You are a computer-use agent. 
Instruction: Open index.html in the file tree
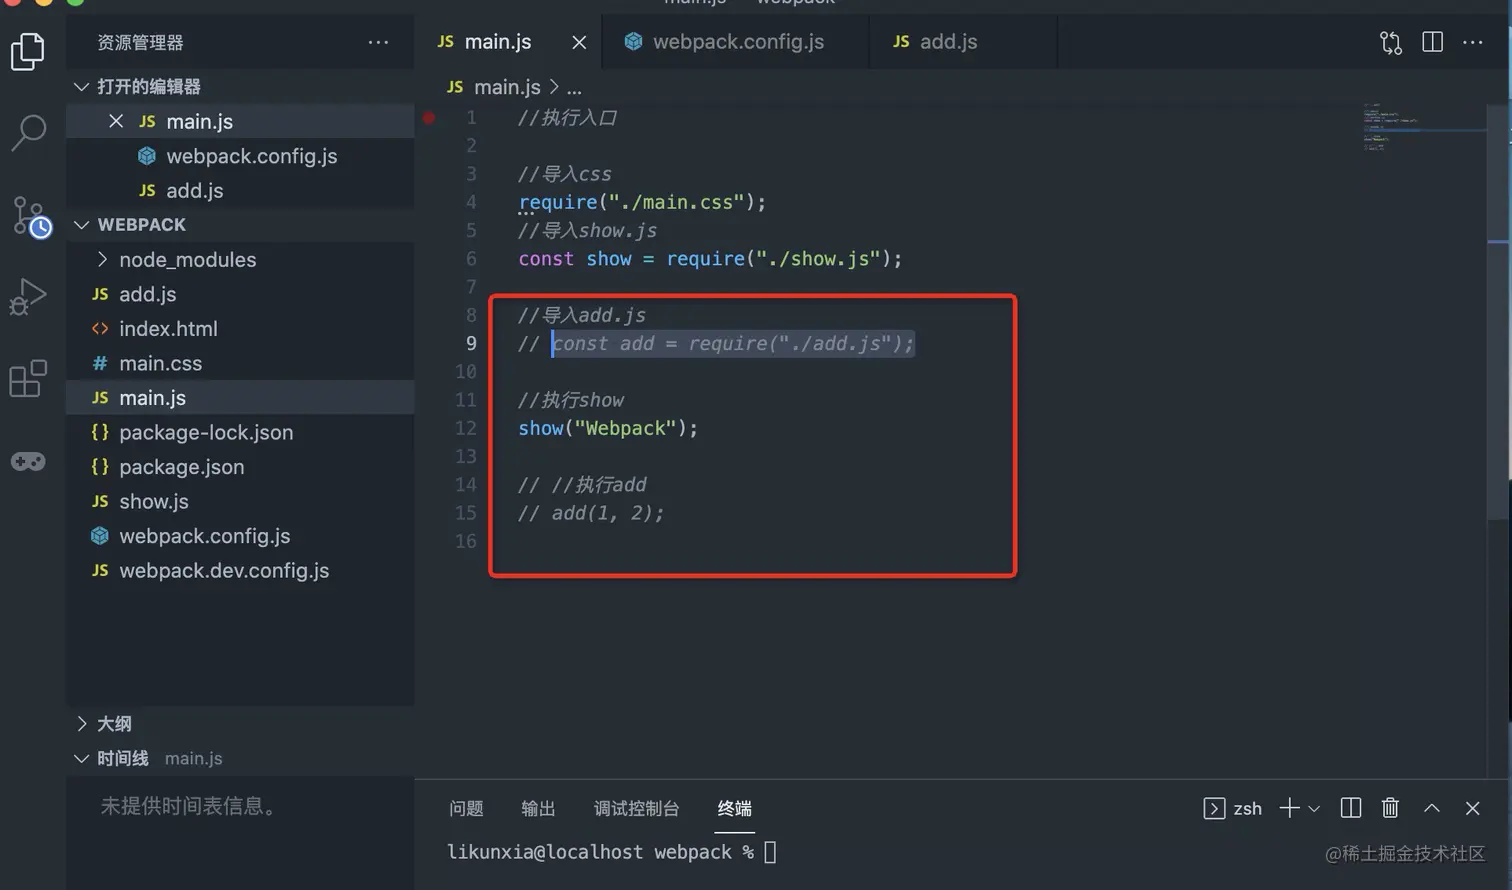click(240, 329)
